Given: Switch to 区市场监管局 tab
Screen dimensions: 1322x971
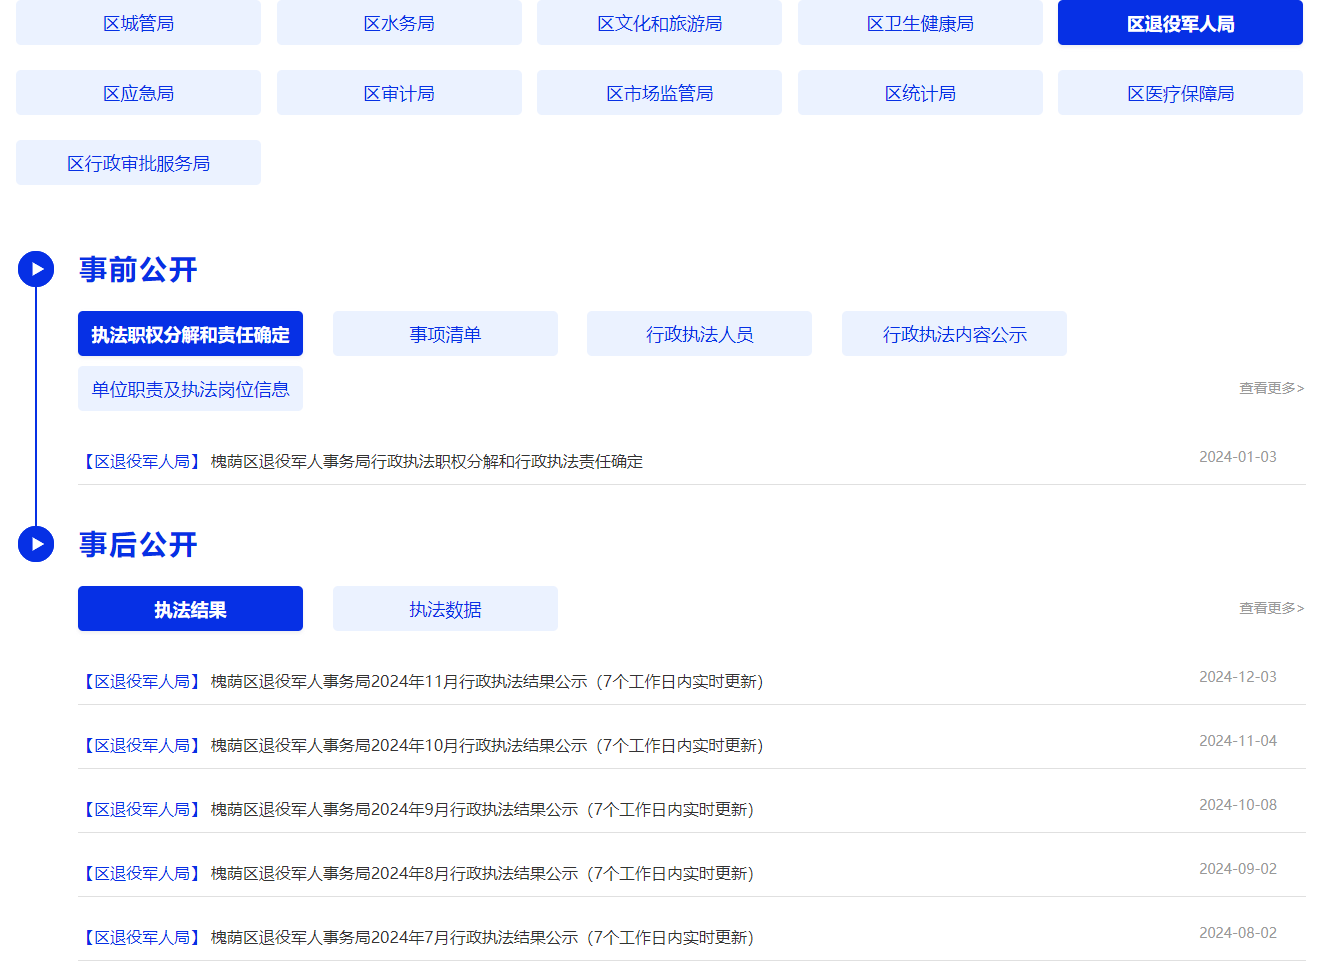Looking at the screenshot, I should click(x=659, y=93).
